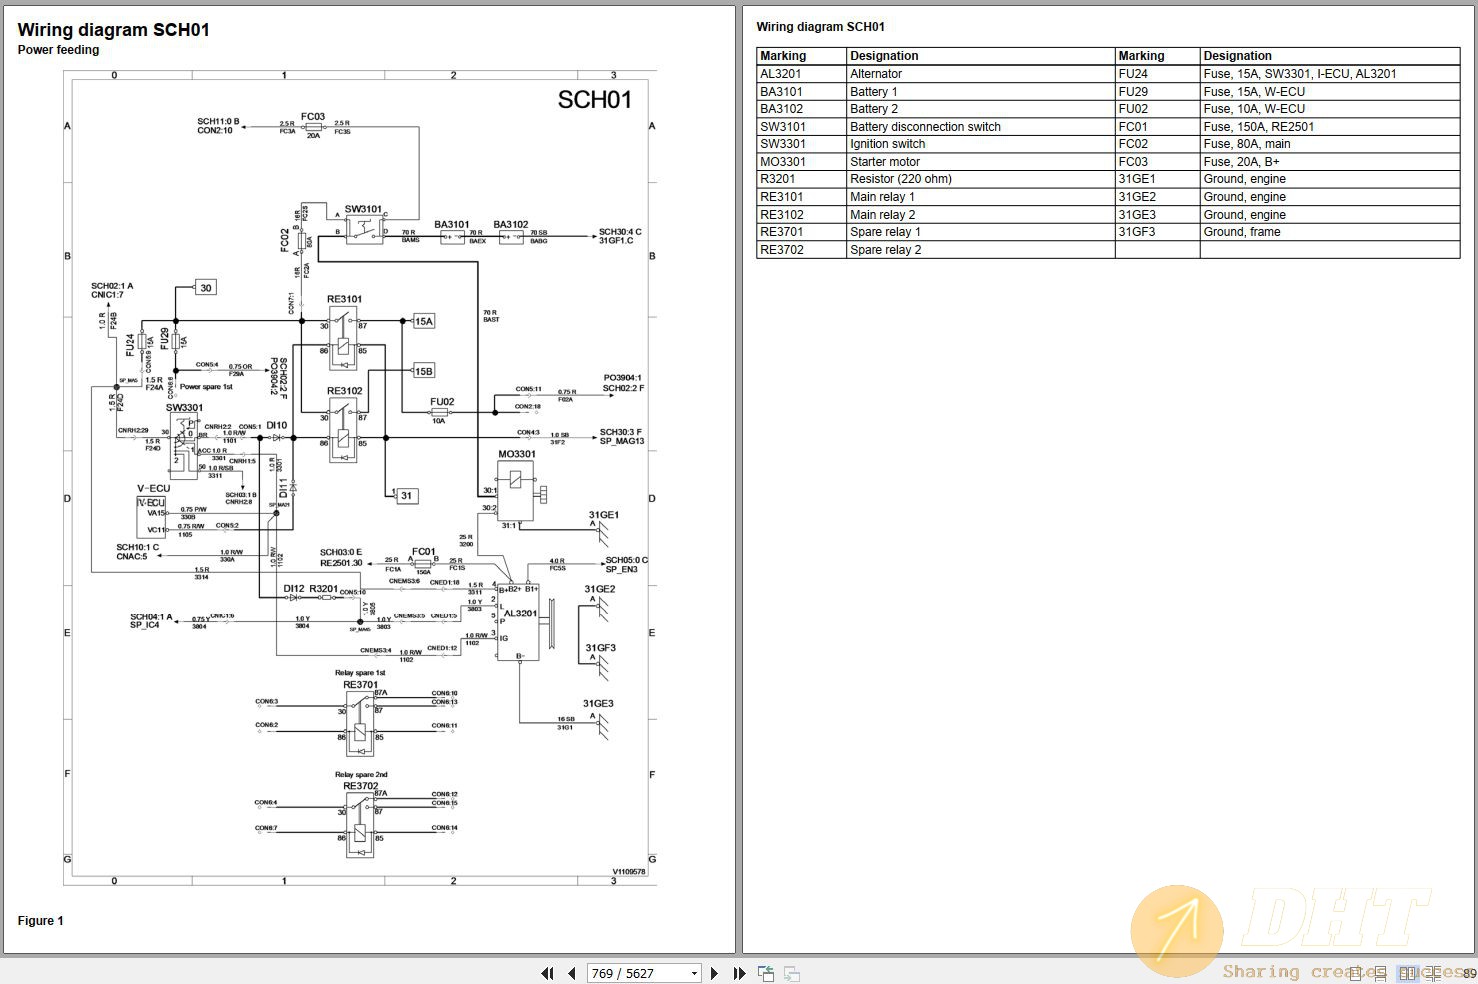Go to the next page
This screenshot has height=984, width=1478.
point(714,973)
